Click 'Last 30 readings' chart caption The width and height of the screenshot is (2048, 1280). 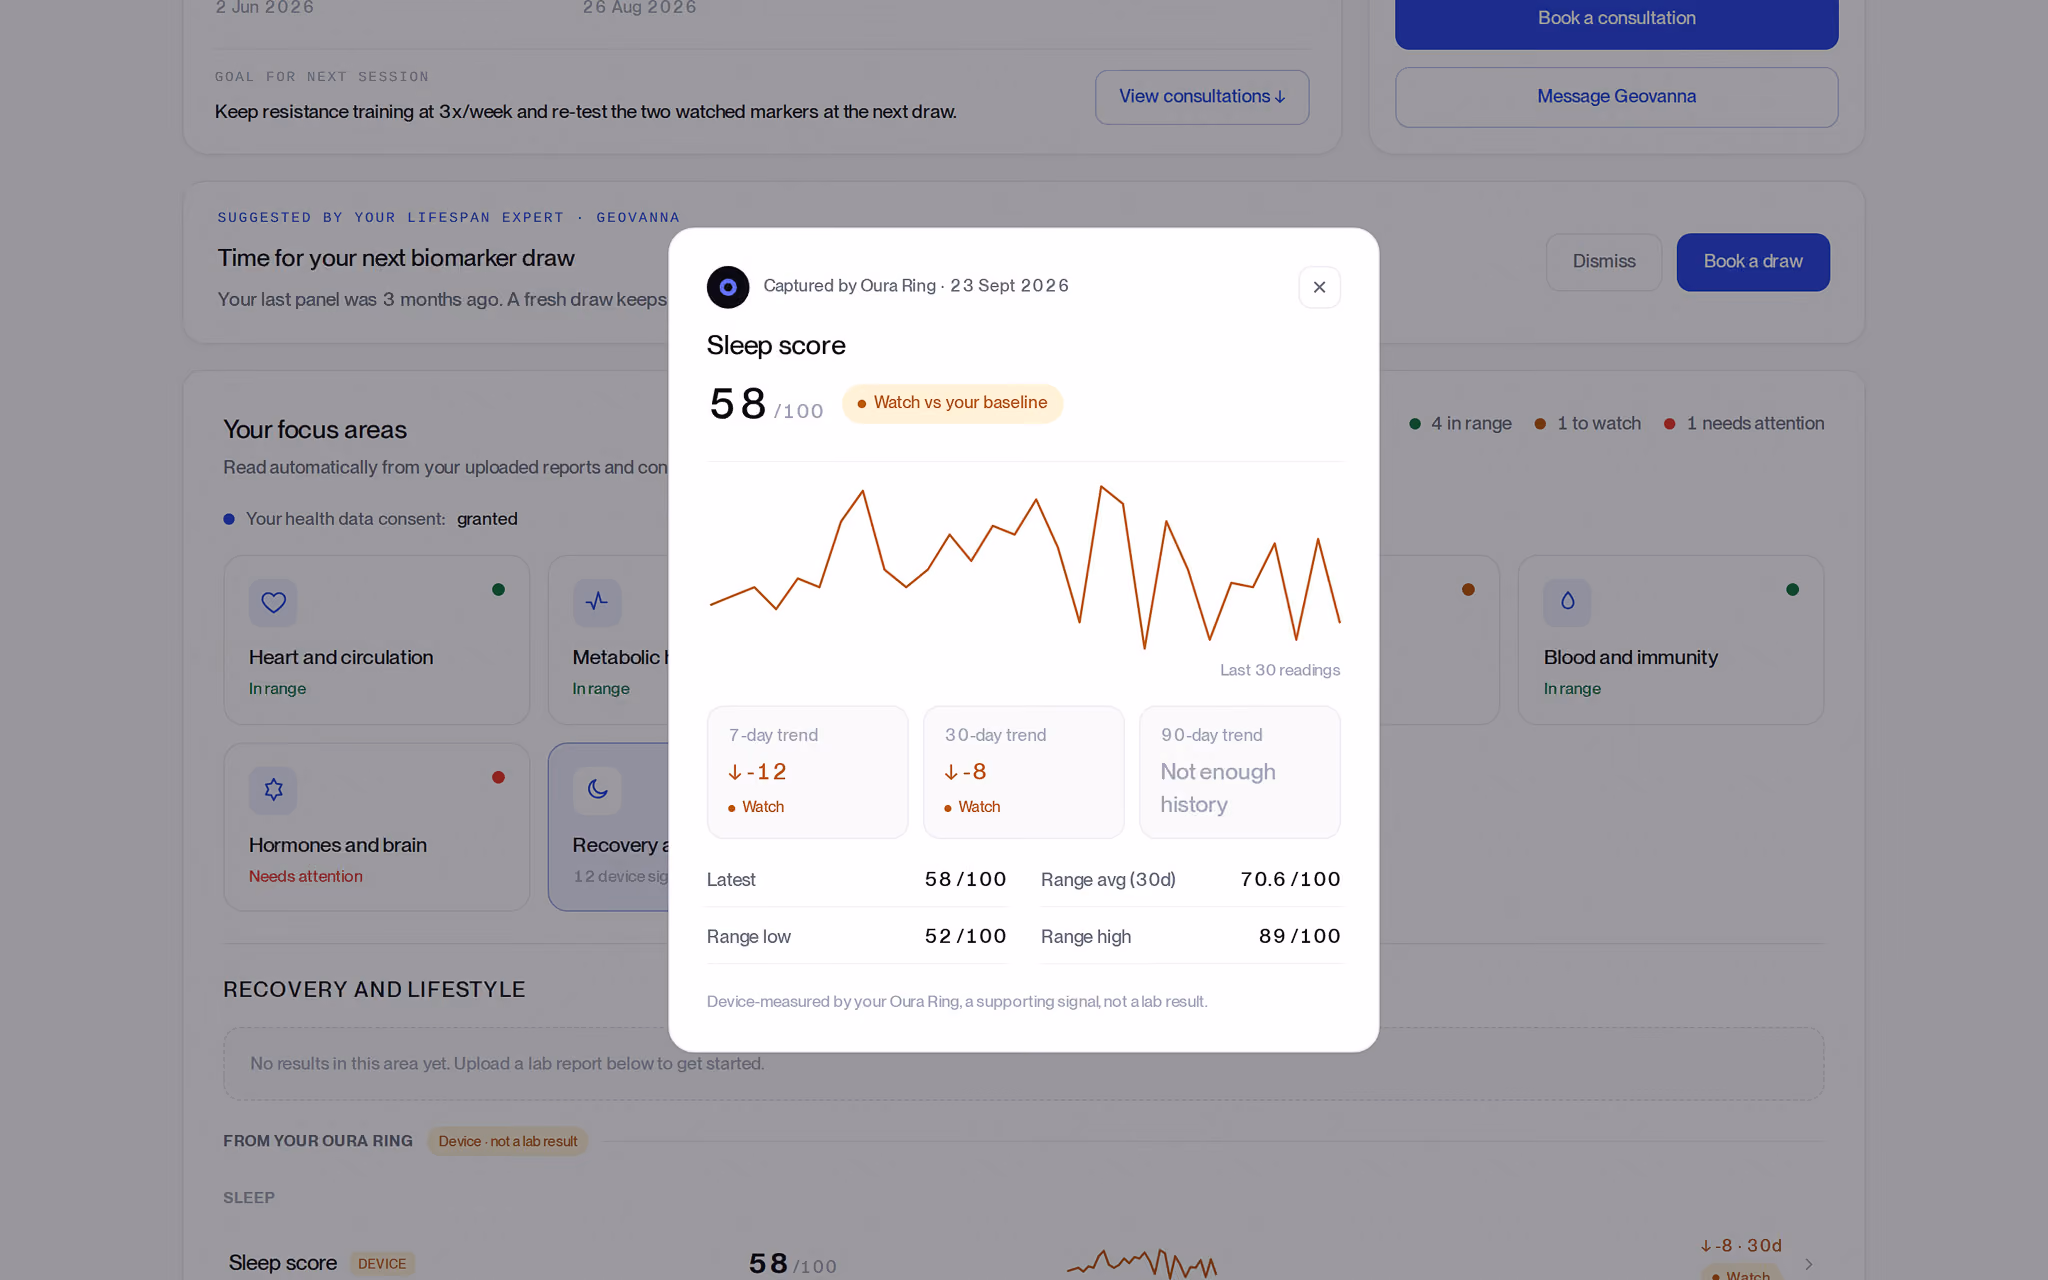1280,670
